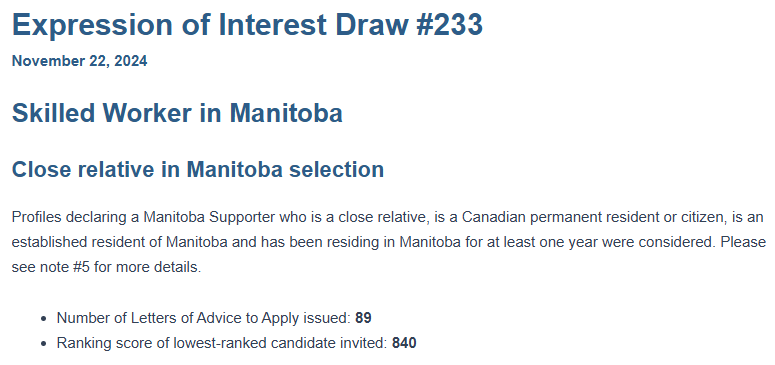Click the word 'Manitoba' in Skilled Worker heading
This screenshot has width=775, height=365.
[286, 113]
